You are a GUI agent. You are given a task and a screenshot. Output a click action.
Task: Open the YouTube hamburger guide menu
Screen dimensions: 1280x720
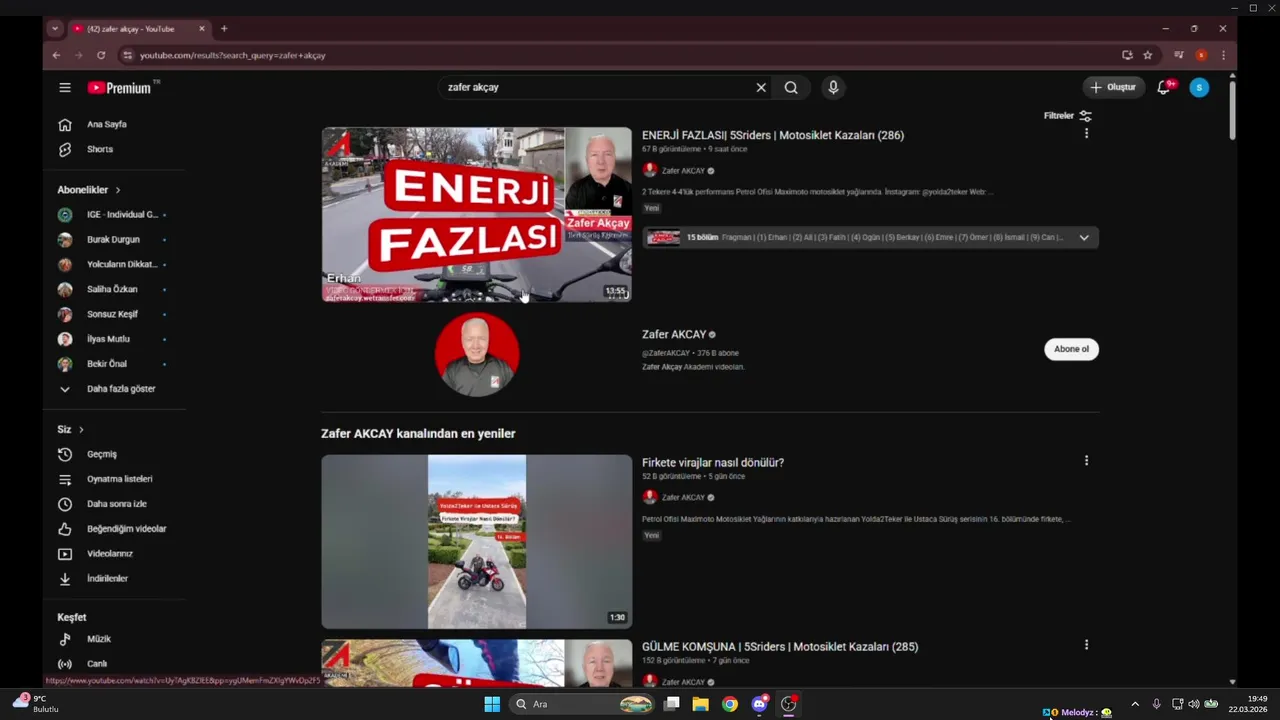65,88
